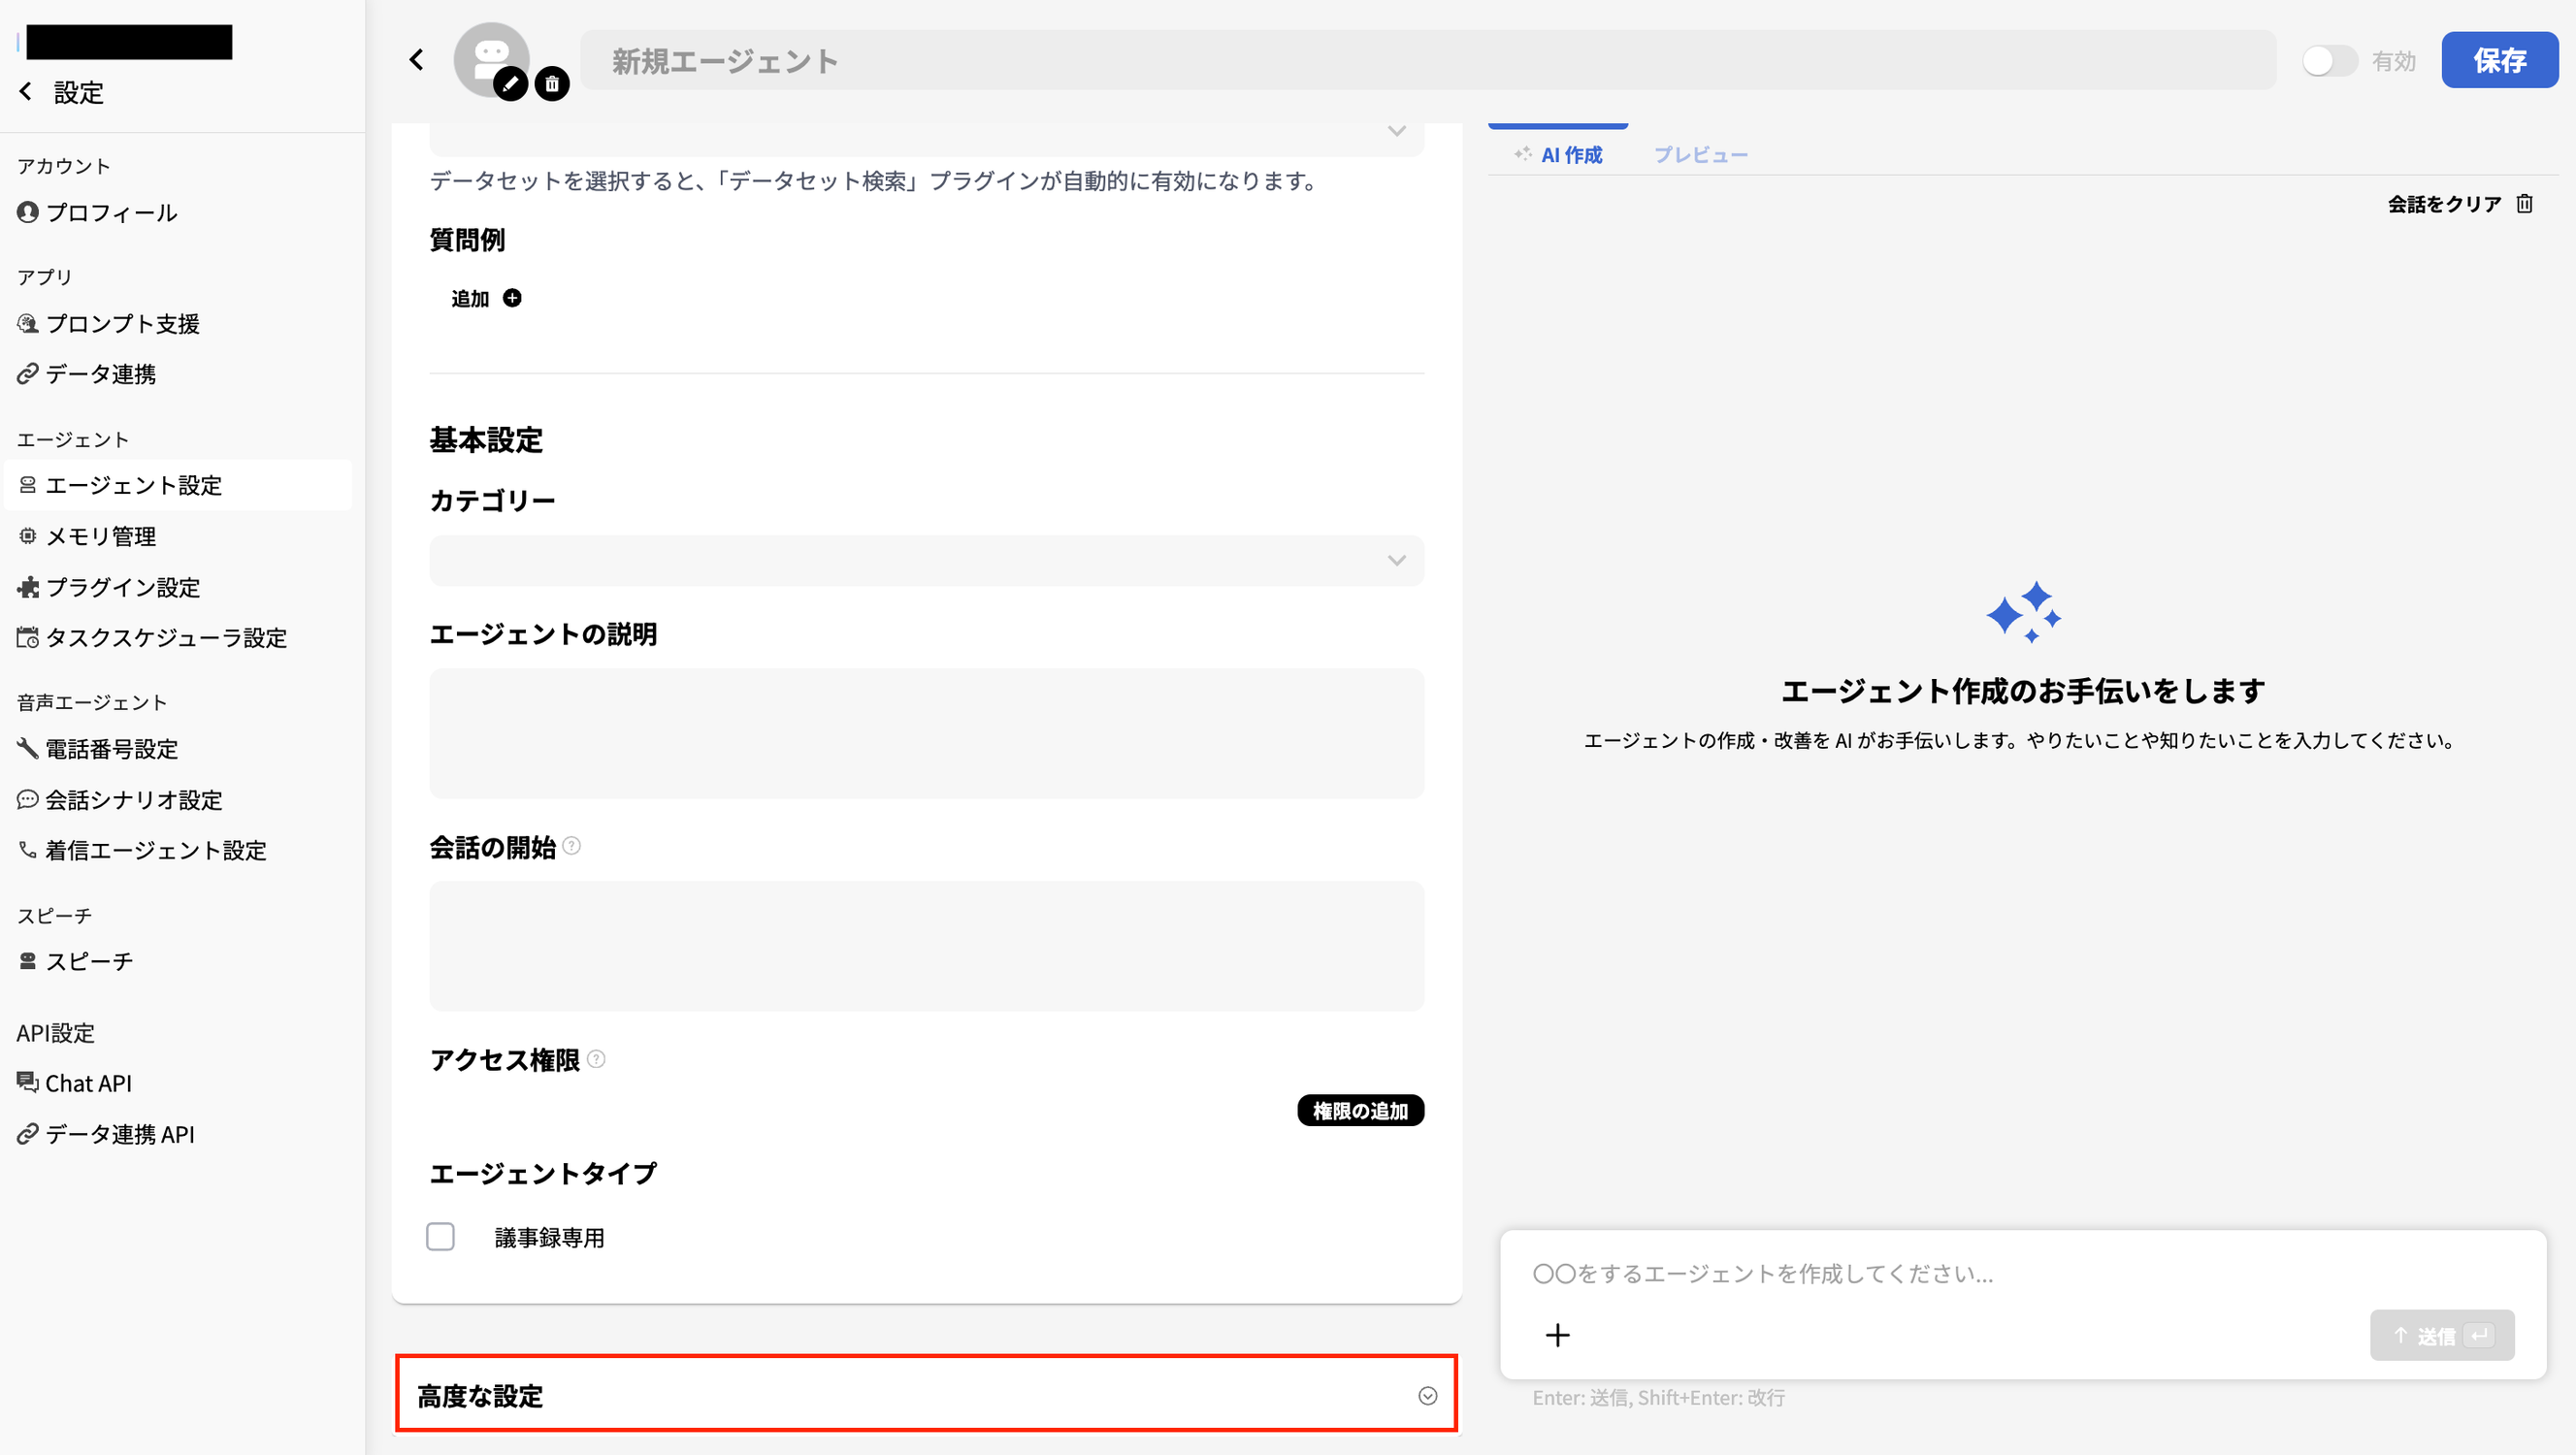
Task: Click the pencil edit avatar icon
Action: coord(510,84)
